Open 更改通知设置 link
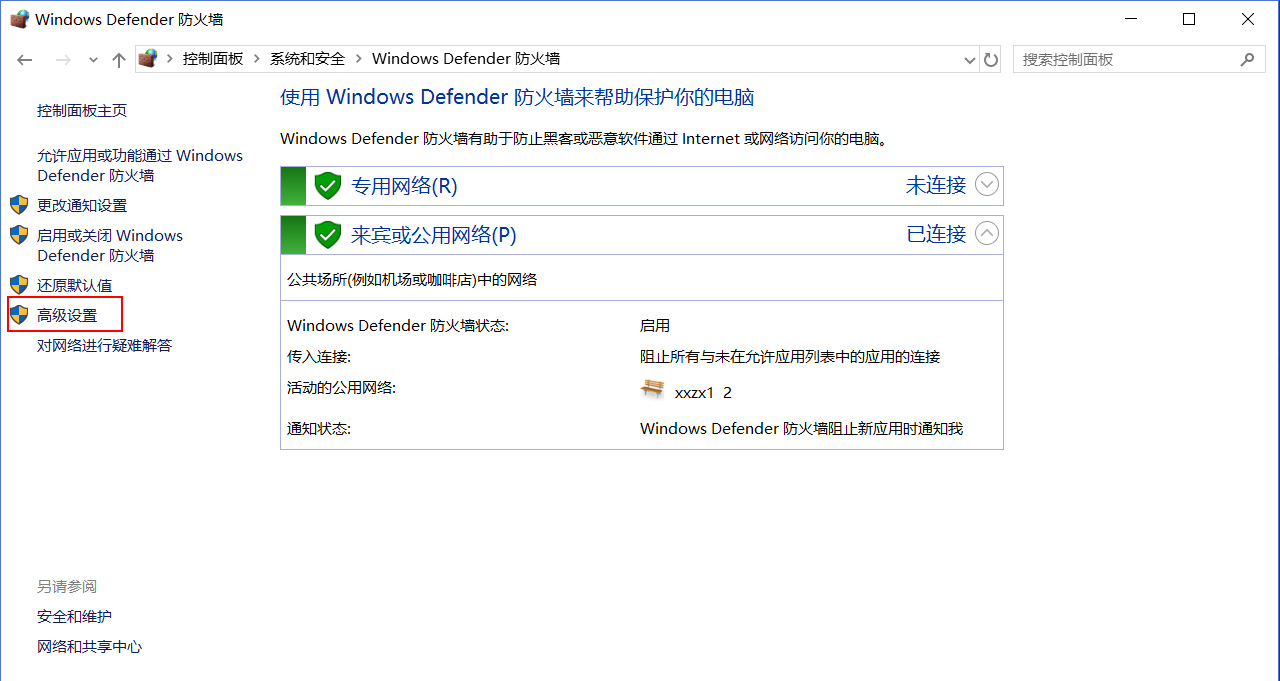Screen dimensions: 1280x681 [82, 205]
